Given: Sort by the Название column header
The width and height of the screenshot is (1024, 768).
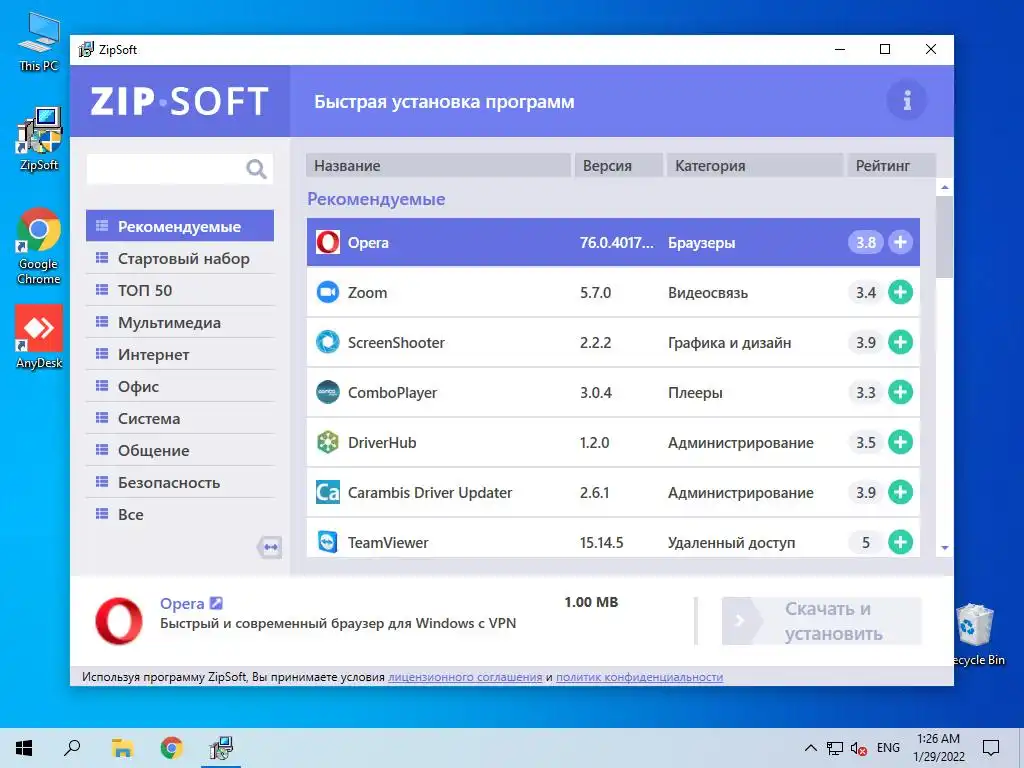Looking at the screenshot, I should (x=438, y=165).
